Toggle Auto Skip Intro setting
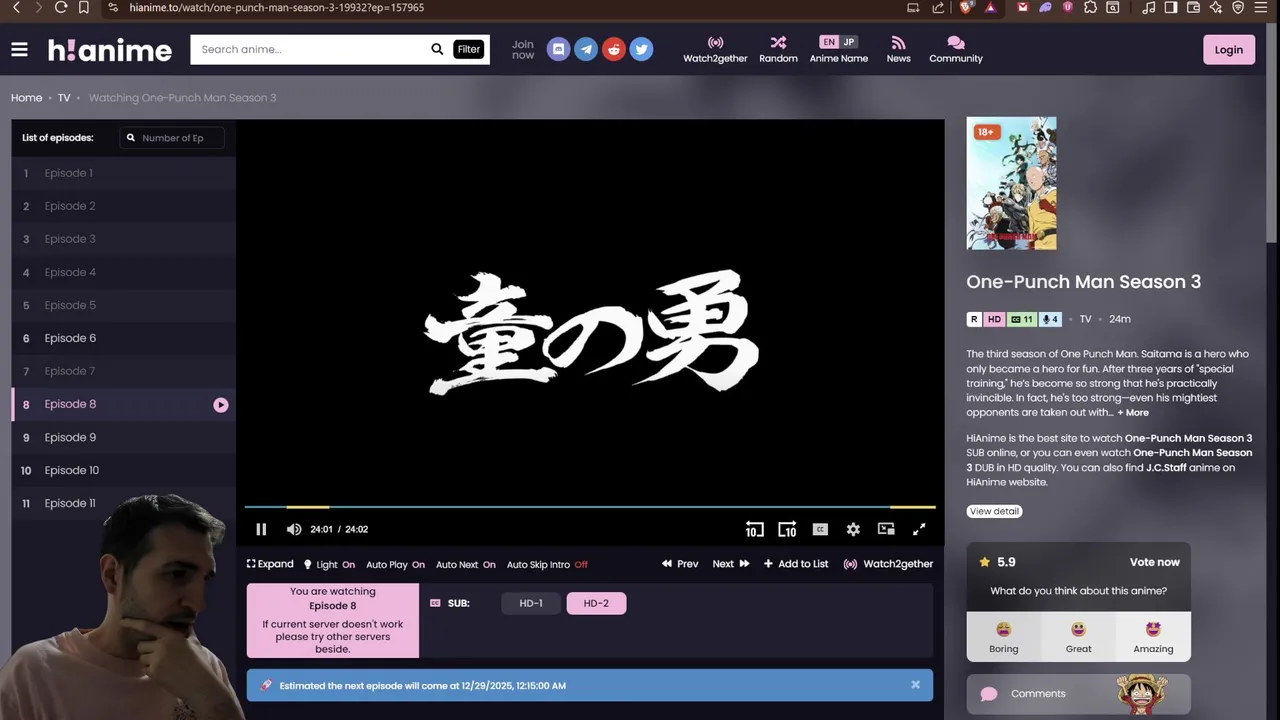Viewport: 1280px width, 720px height. (547, 564)
